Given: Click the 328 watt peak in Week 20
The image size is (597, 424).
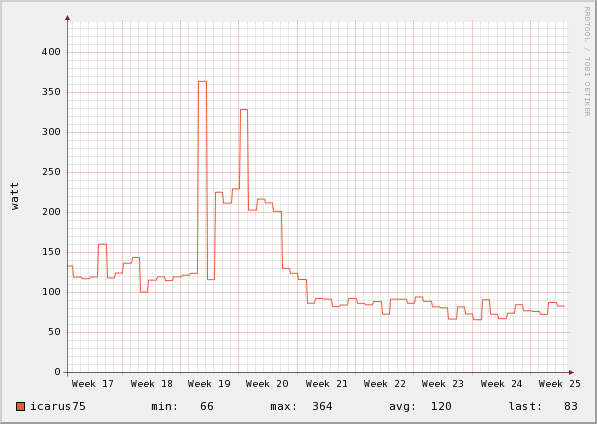Looking at the screenshot, I should (x=244, y=110).
